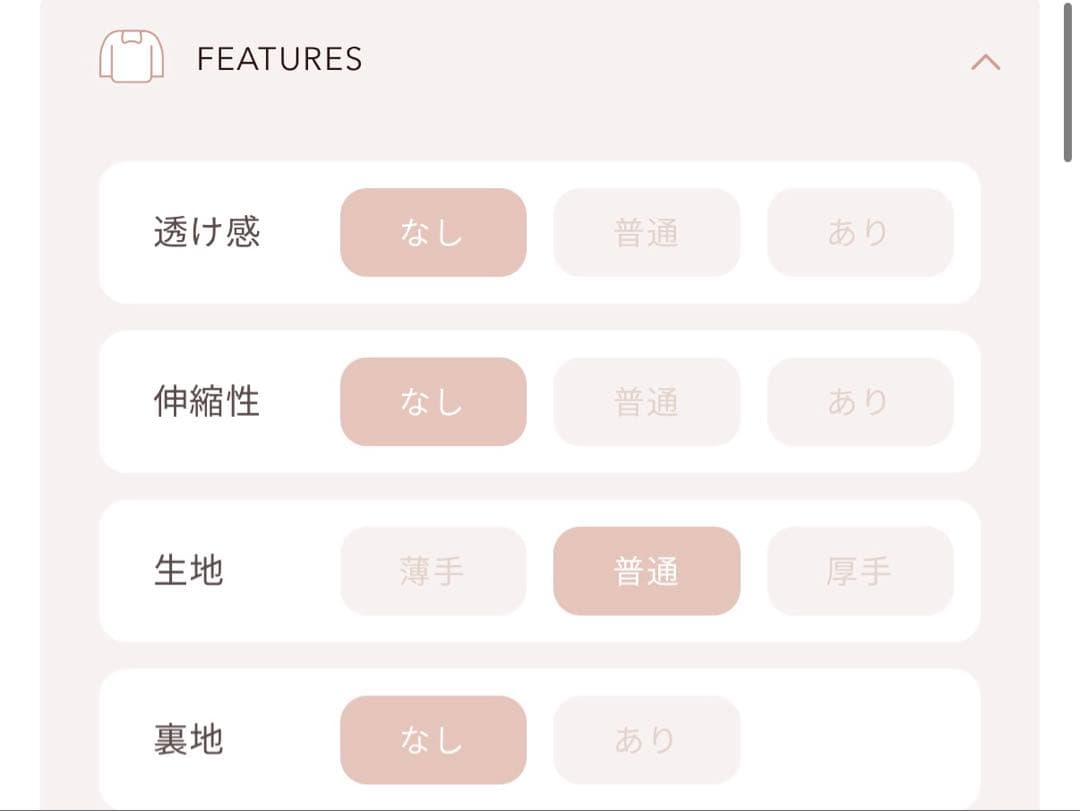Collapse the FEATURES section via the chevron
Viewport: 1080px width, 811px height.
[987, 60]
